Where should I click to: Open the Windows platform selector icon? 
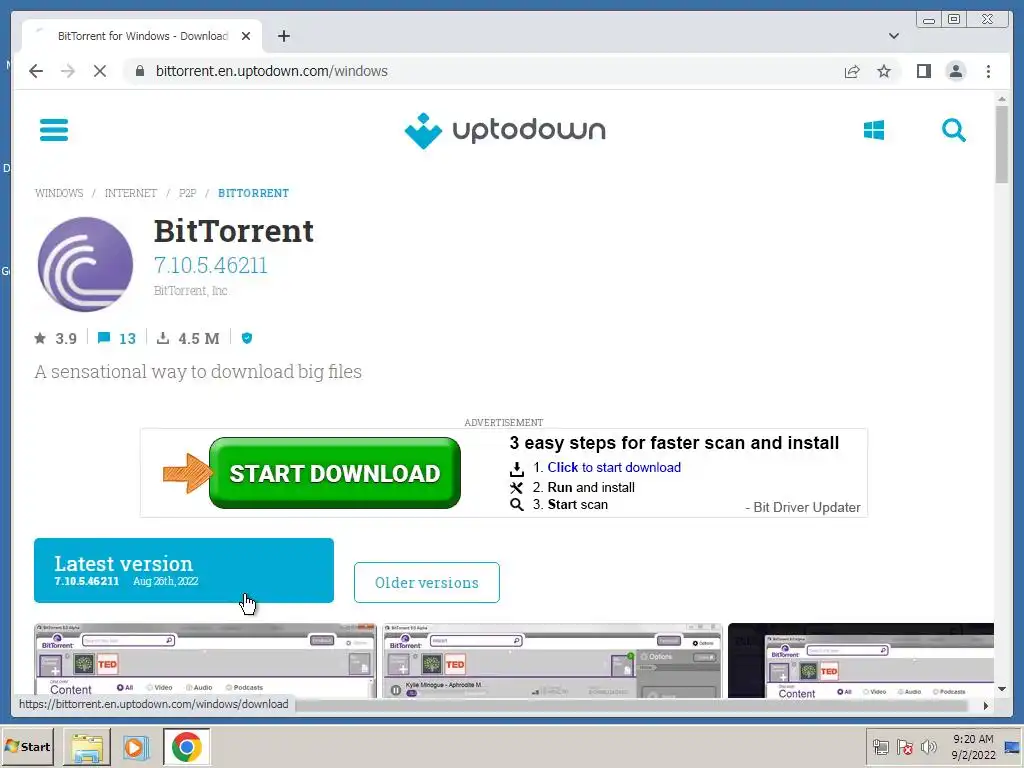(x=874, y=130)
